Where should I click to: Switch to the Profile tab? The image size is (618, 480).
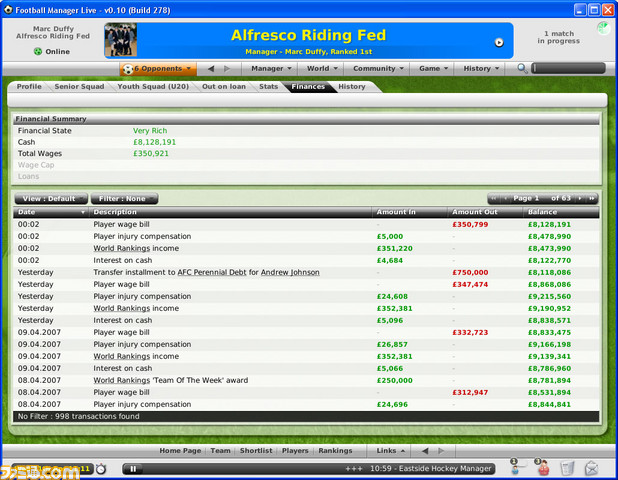(29, 87)
